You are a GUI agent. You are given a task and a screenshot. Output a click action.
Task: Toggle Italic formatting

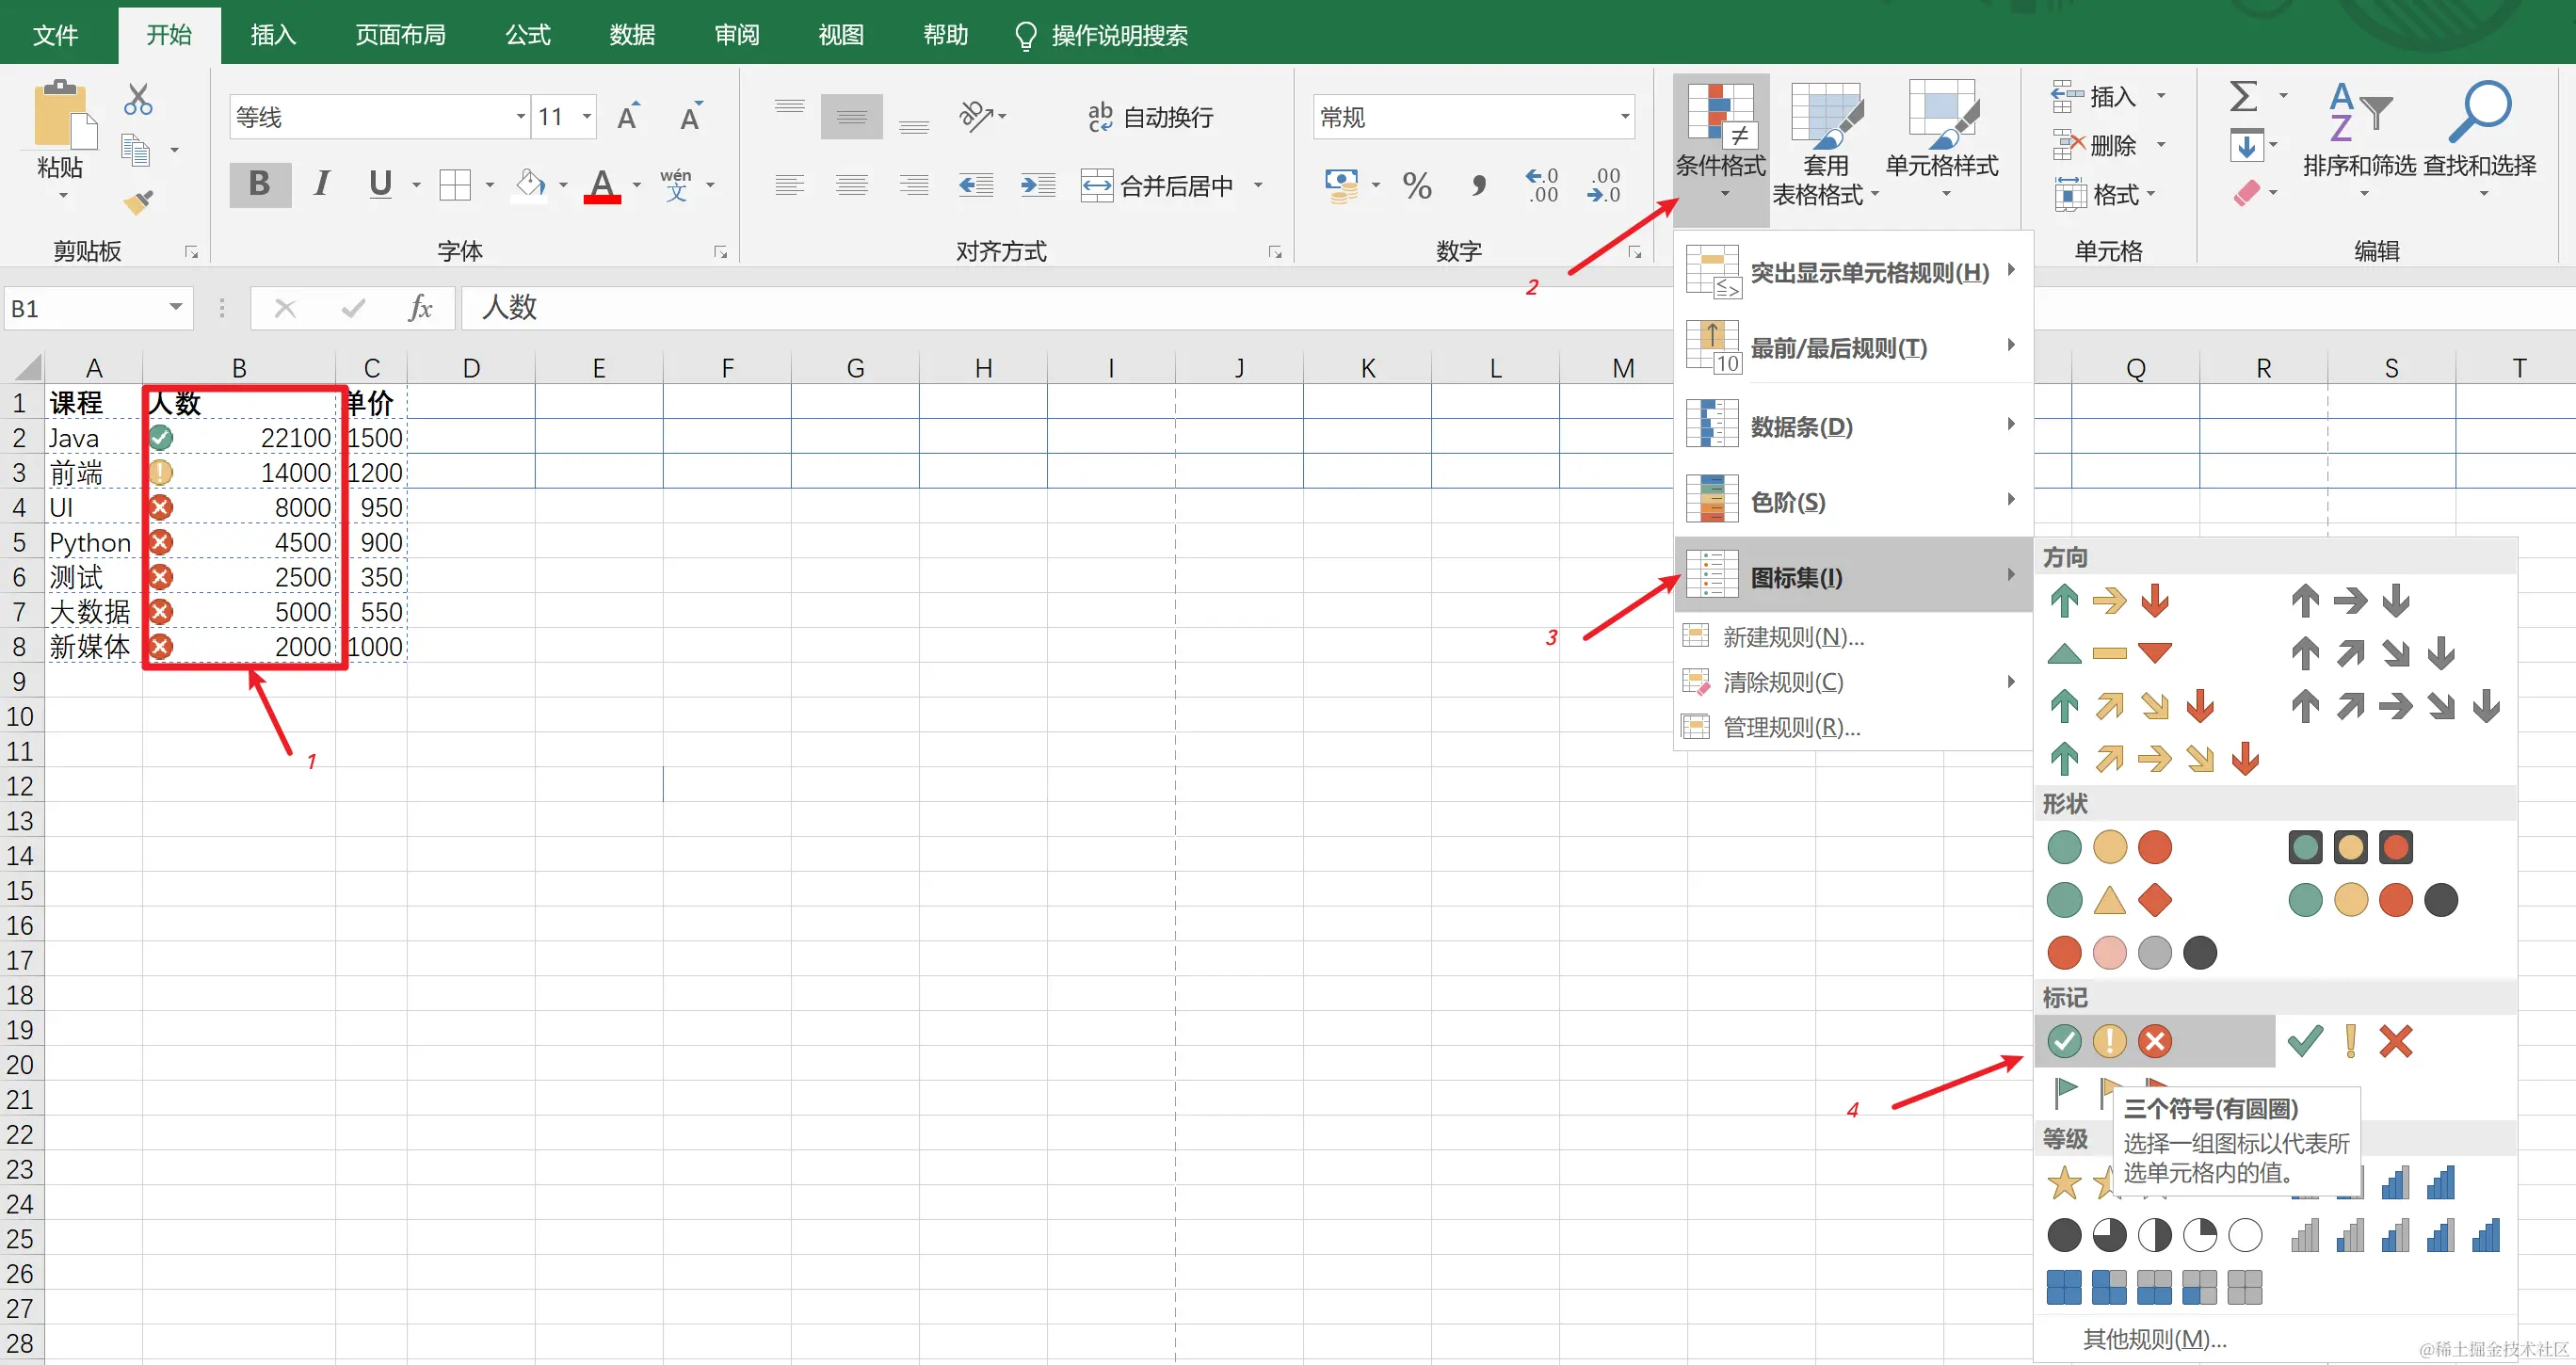tap(321, 184)
